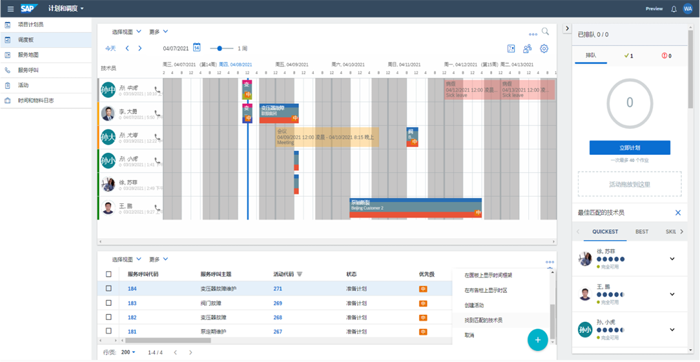Click phone icon in 王, 鹏 row

tap(157, 208)
